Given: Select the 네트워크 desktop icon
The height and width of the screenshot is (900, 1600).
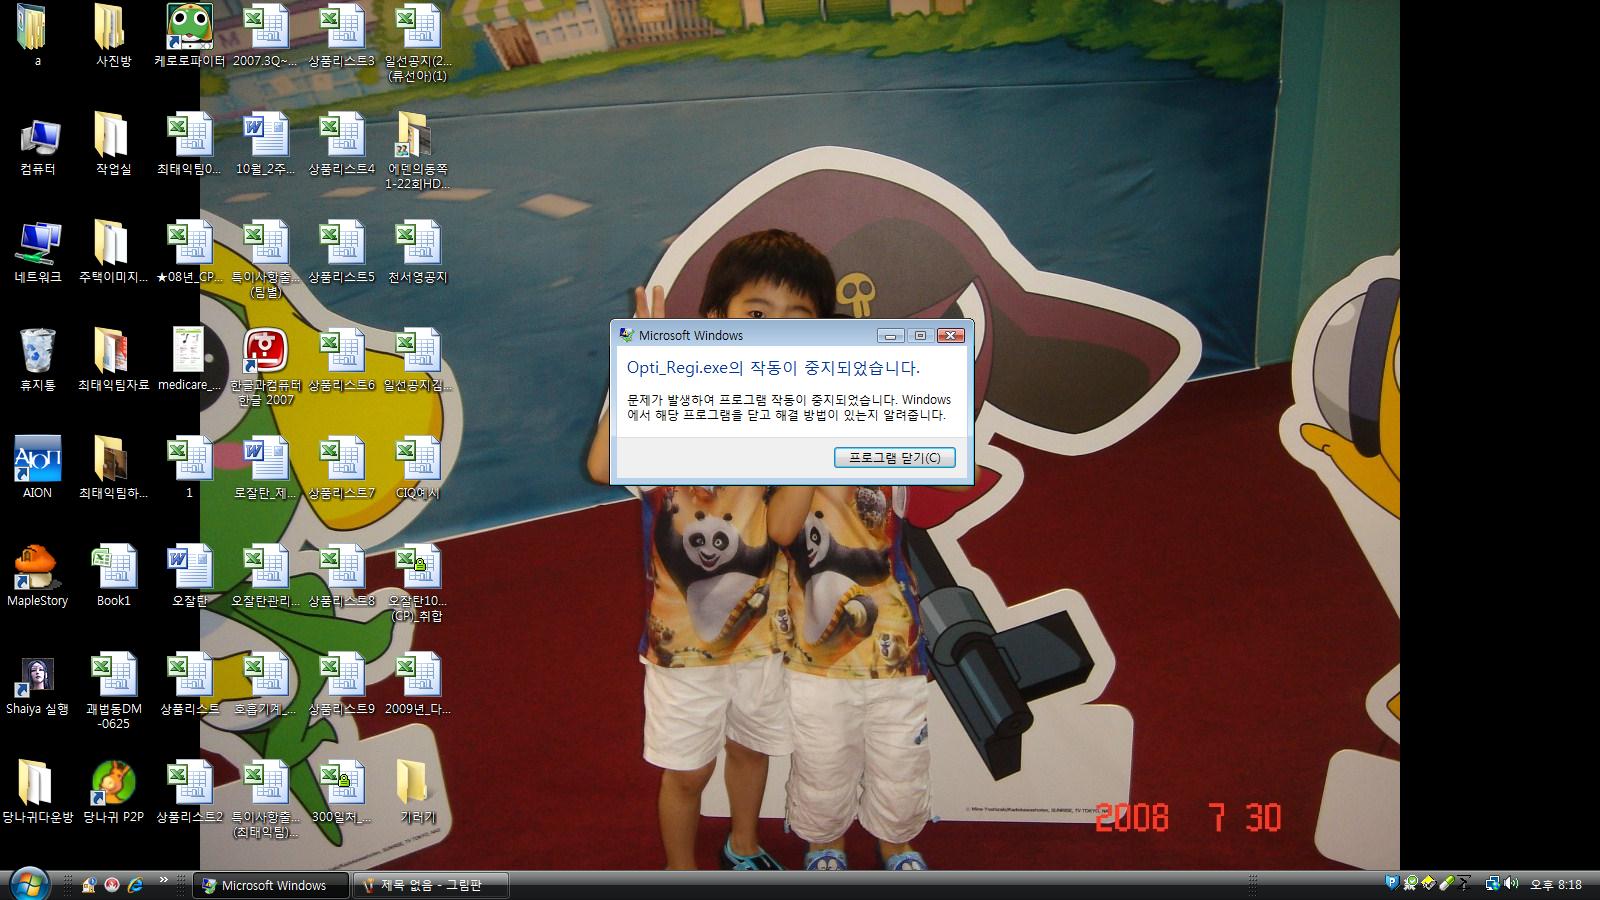Looking at the screenshot, I should click(37, 253).
